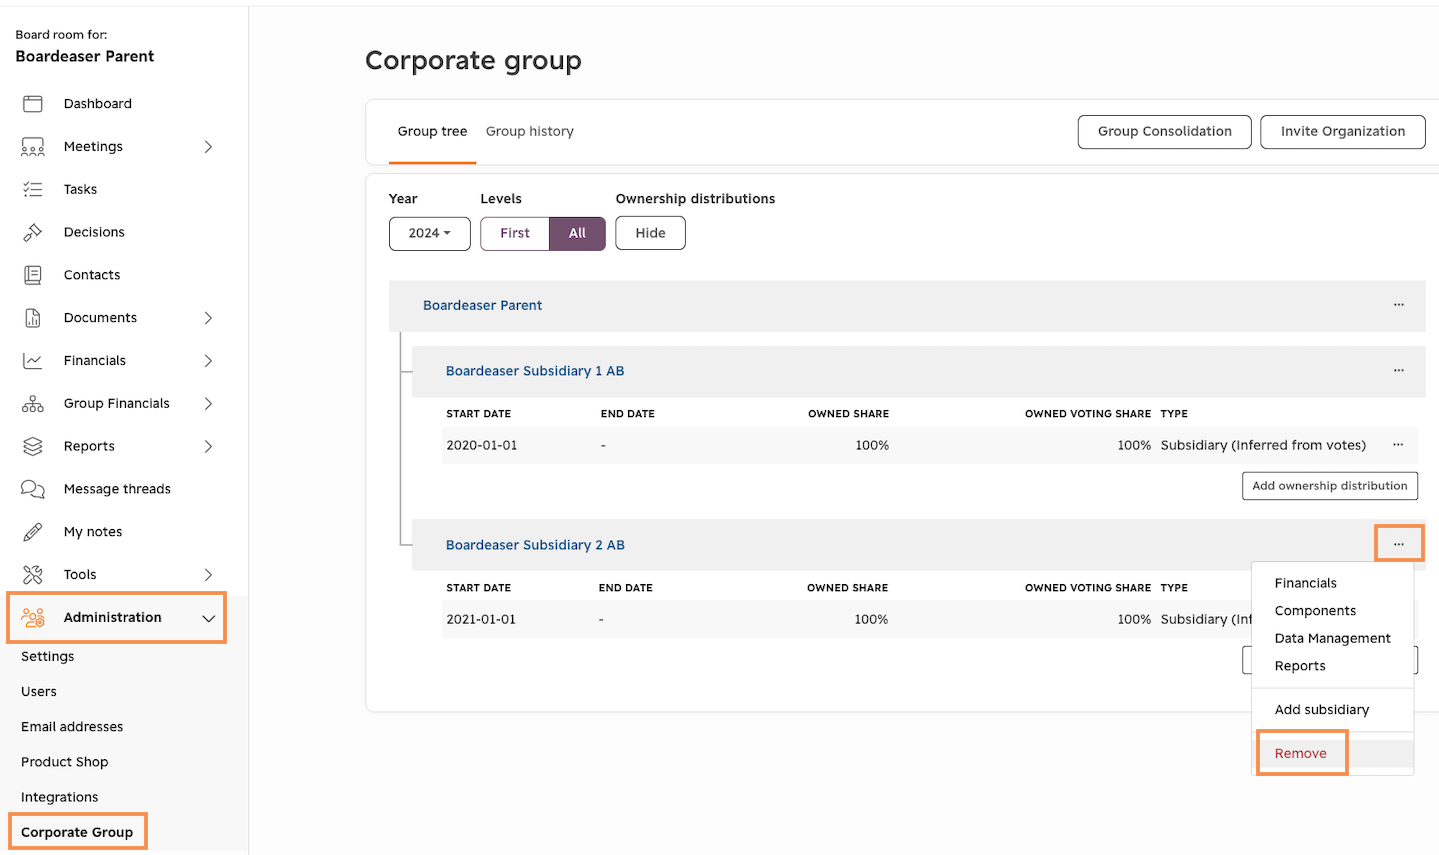Open ellipsis menu on 2020-01-01 ownership row
The width and height of the screenshot is (1439, 855).
pyautogui.click(x=1398, y=445)
